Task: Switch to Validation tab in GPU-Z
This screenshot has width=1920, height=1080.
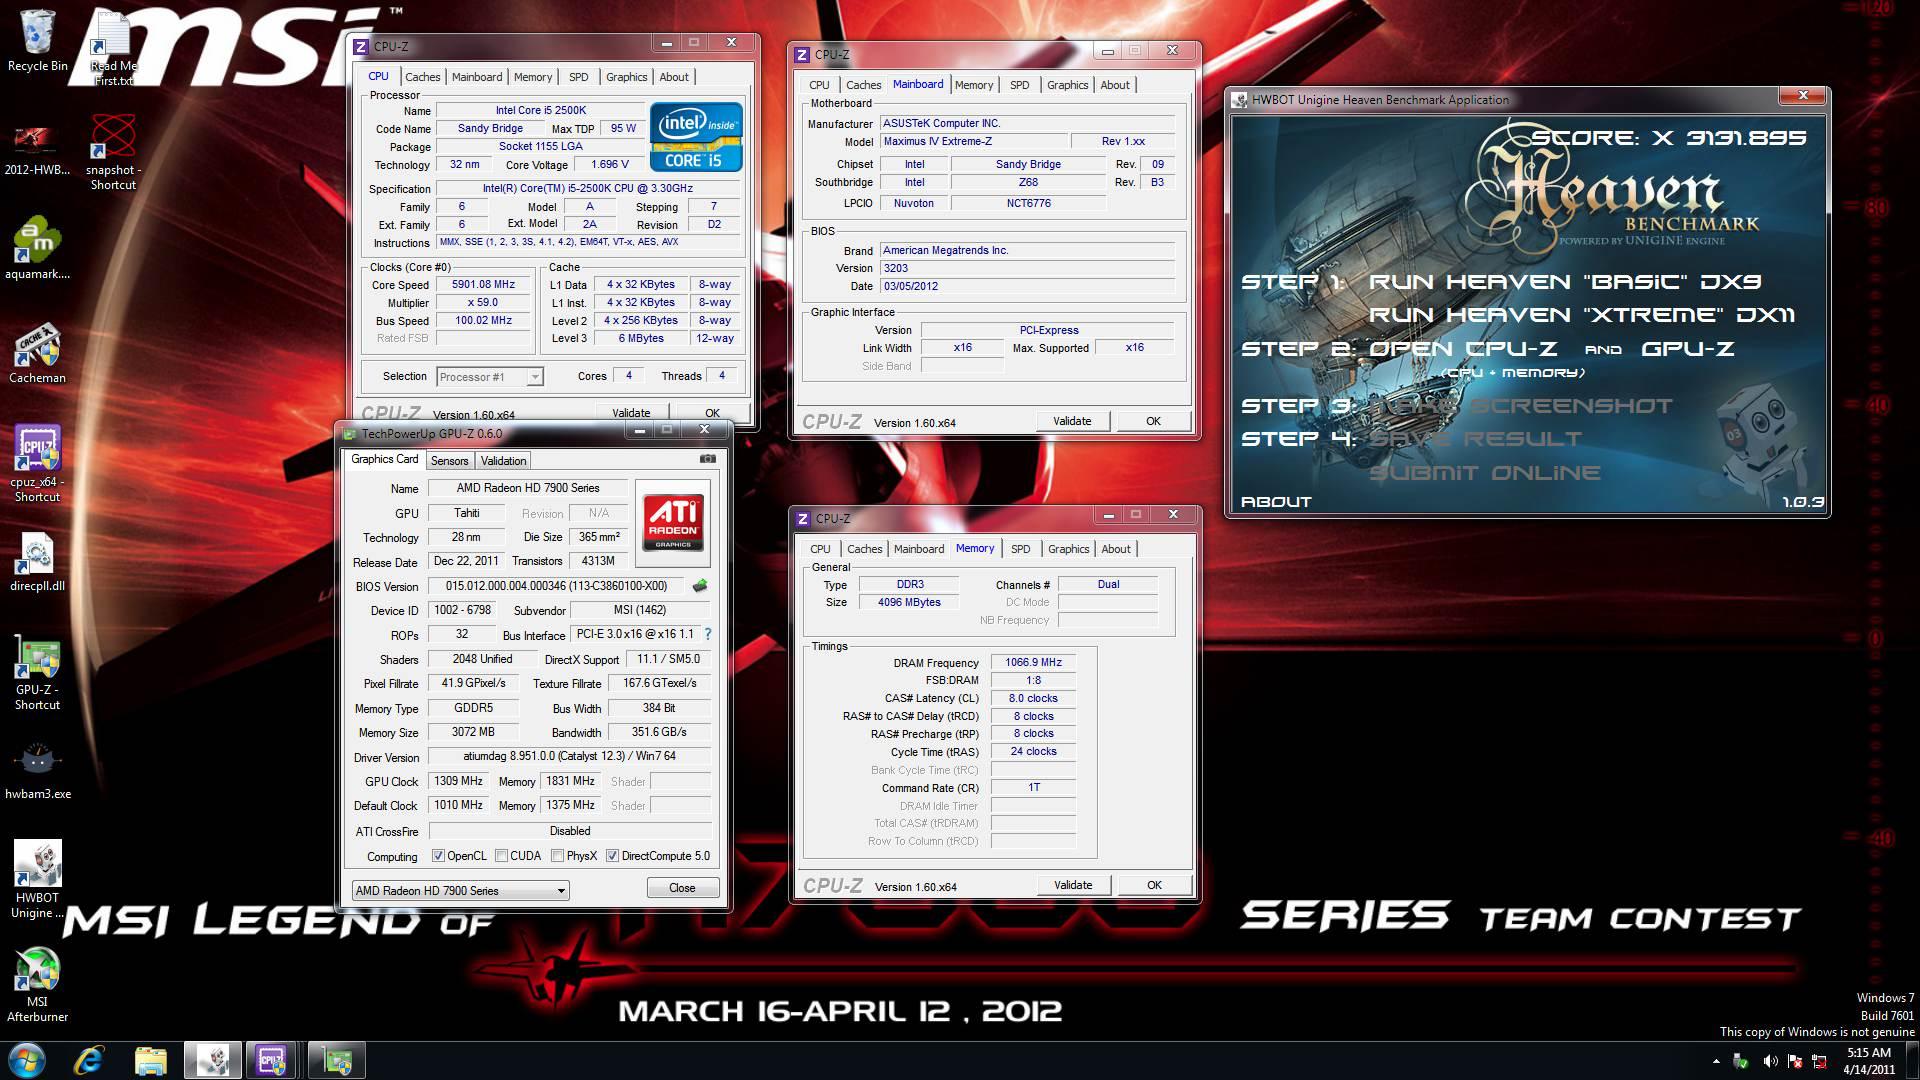Action: pyautogui.click(x=503, y=460)
